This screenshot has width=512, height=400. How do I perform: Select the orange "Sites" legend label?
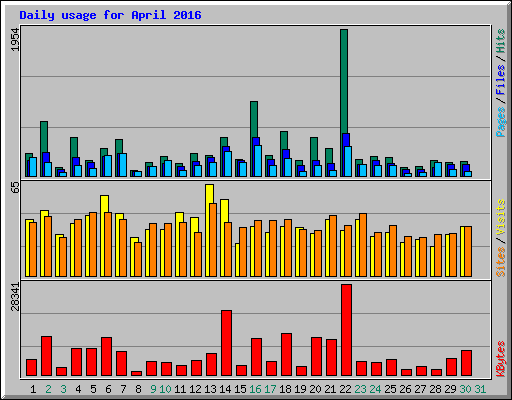(500, 262)
